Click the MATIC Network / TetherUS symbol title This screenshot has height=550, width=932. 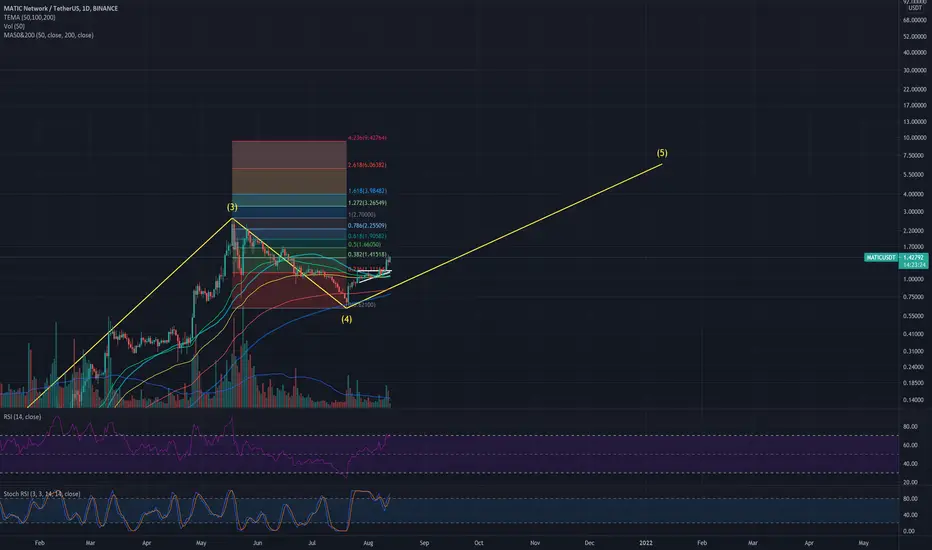(61, 8)
